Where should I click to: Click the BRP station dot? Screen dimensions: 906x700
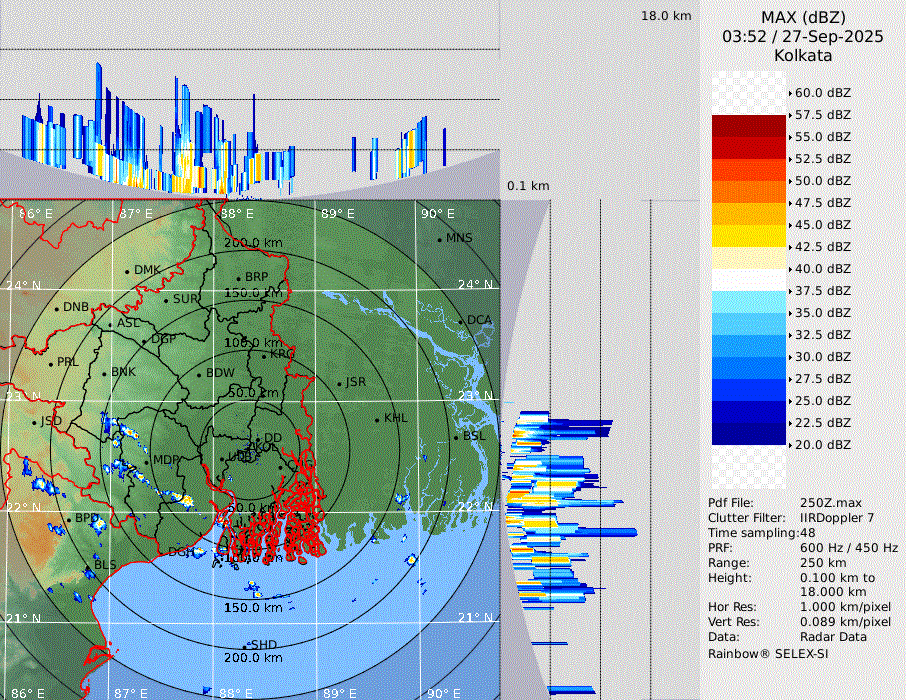point(238,278)
